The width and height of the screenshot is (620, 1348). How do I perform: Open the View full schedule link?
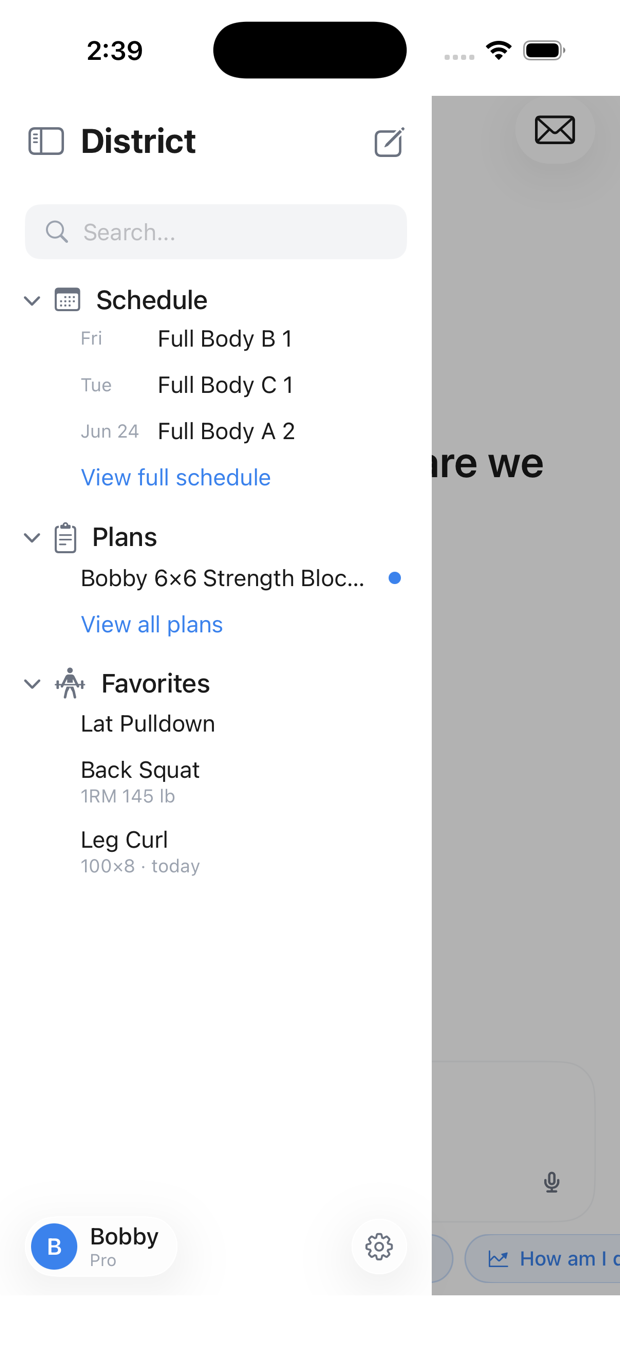(176, 477)
